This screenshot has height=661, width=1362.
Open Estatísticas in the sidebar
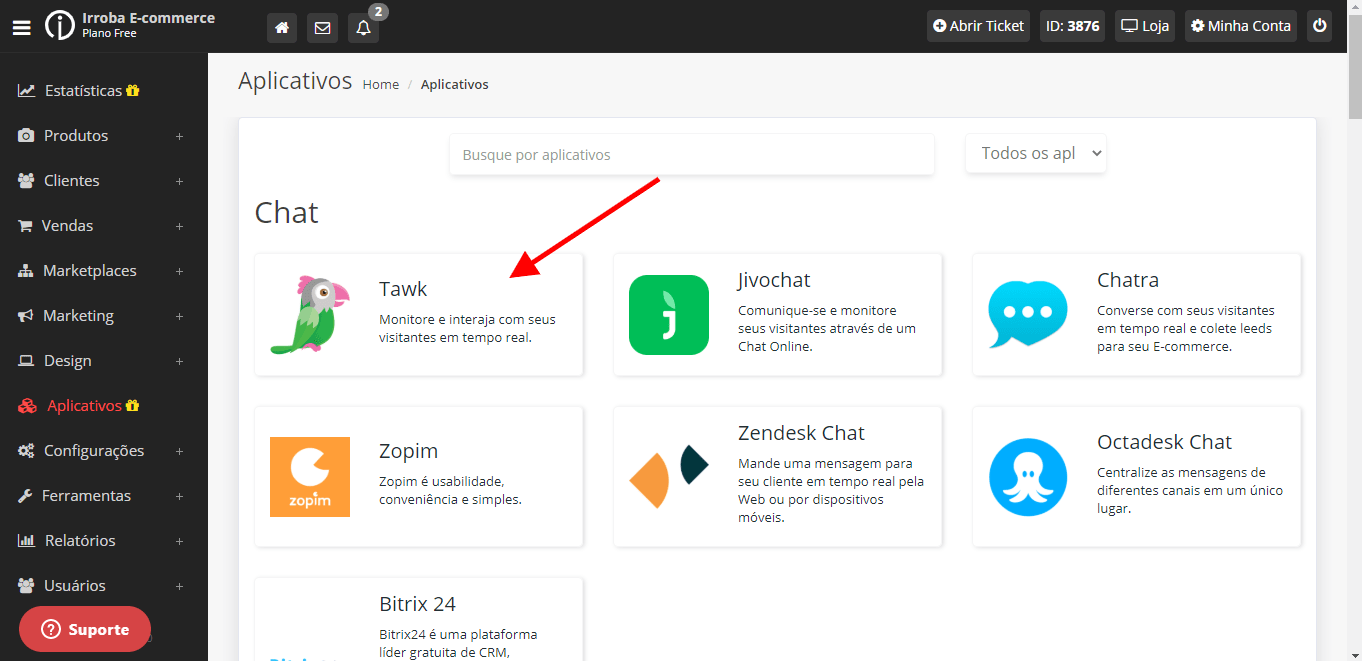coord(83,91)
